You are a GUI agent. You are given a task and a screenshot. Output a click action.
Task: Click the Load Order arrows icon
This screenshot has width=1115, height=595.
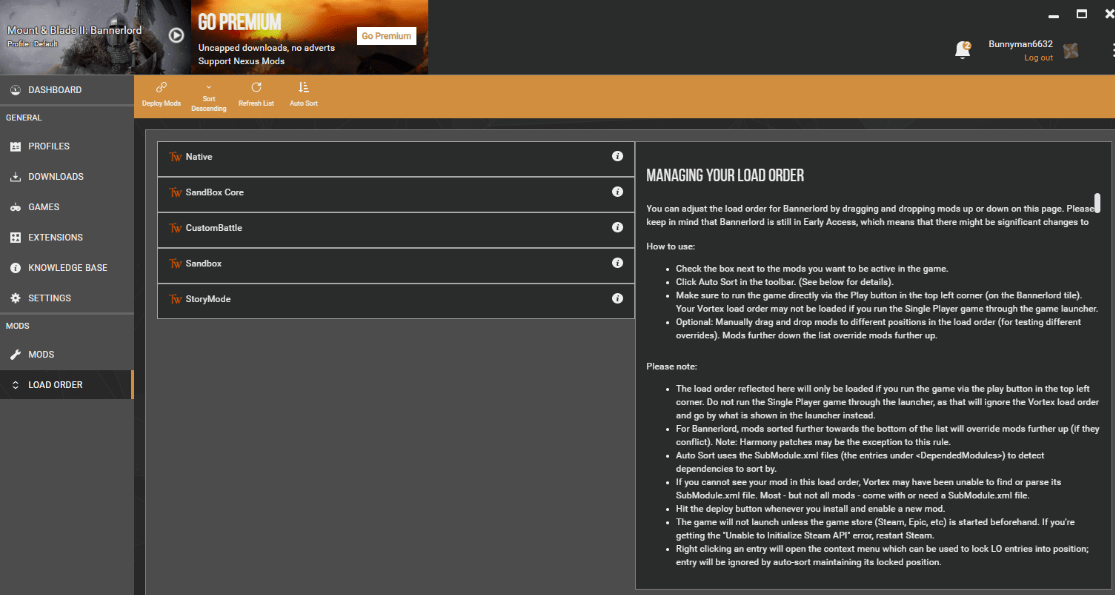16,385
